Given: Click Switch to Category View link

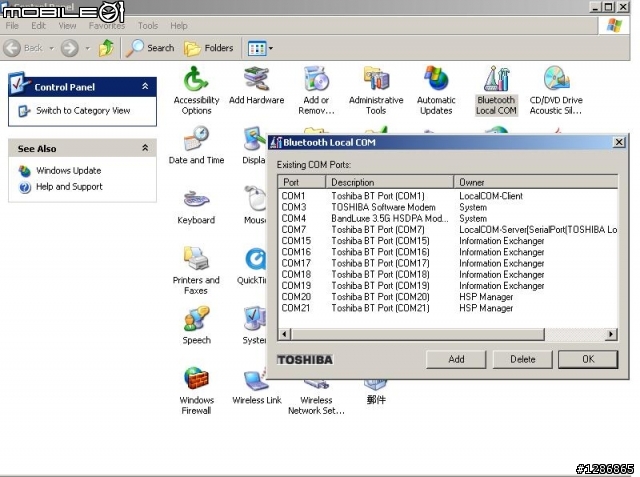Looking at the screenshot, I should (x=83, y=111).
